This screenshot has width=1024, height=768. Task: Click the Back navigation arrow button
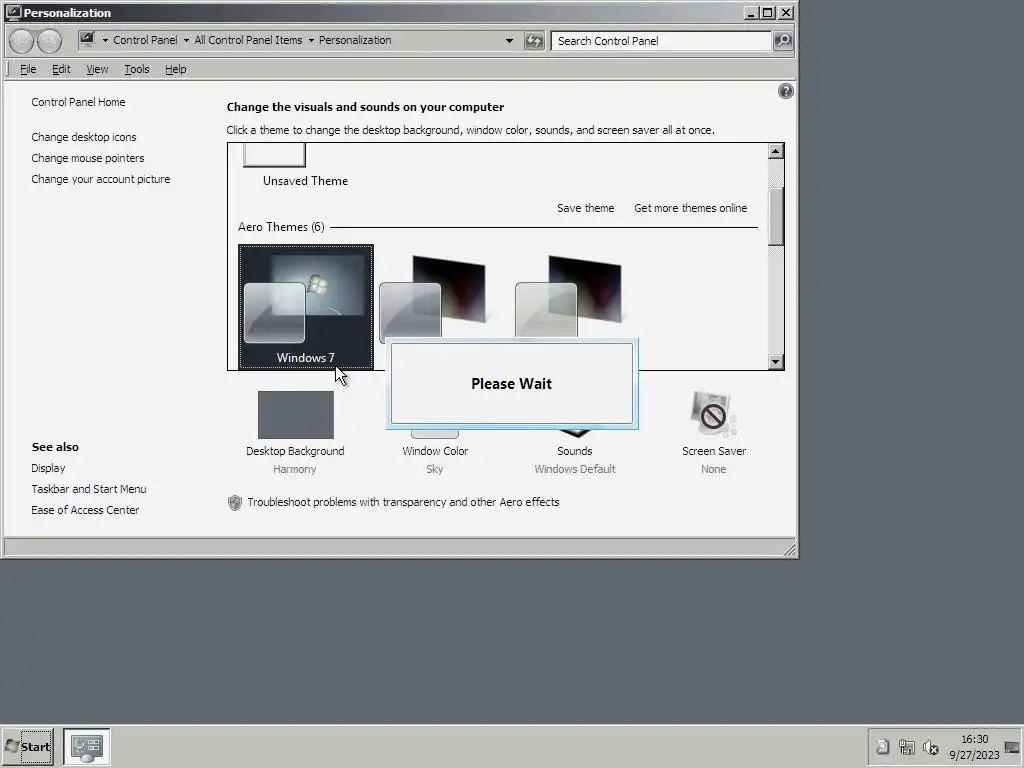click(x=22, y=41)
